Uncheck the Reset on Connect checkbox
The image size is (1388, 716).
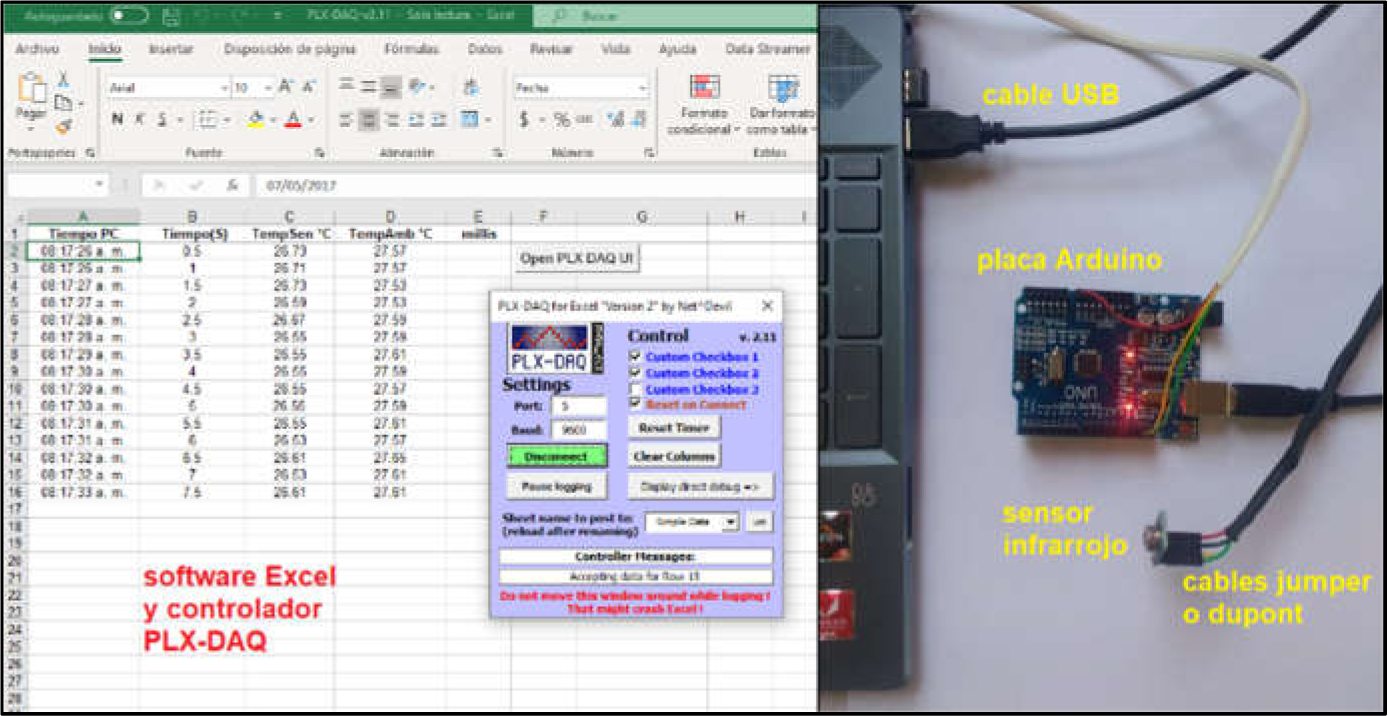pos(634,404)
